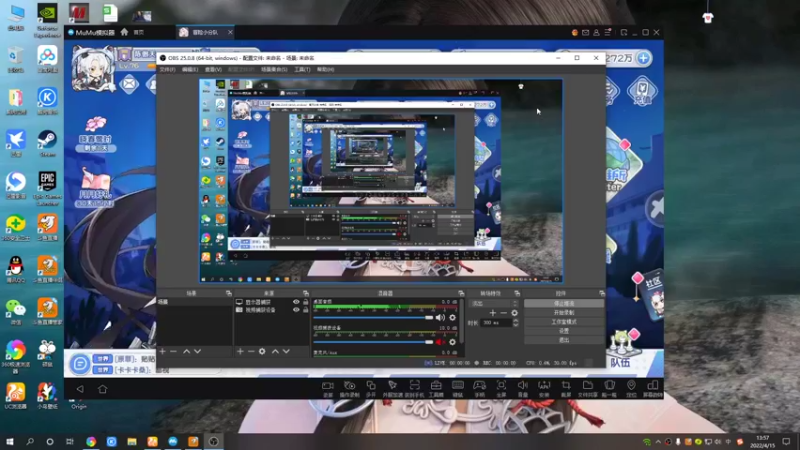Screen dimensions: 800x450
Task: Open OBS Tools menu
Action: click(x=302, y=69)
